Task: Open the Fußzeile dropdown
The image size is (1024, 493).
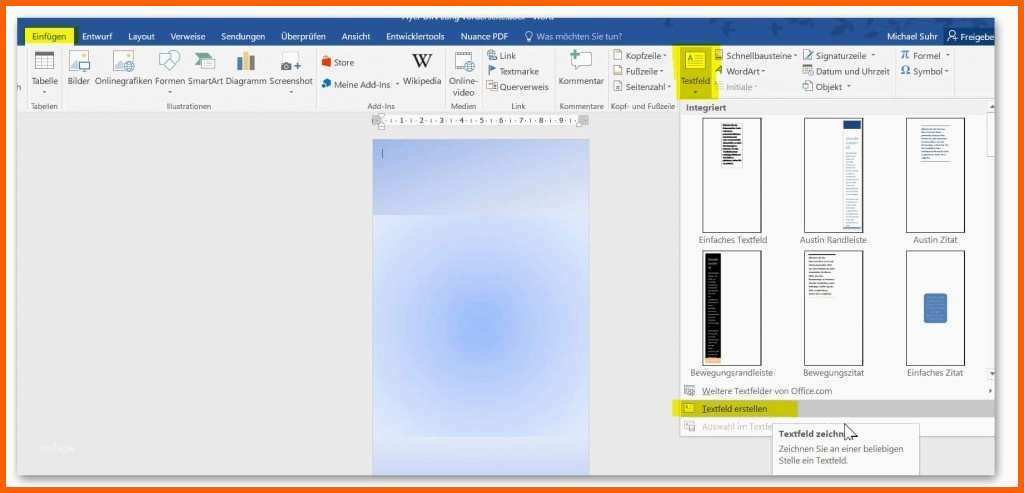Action: 639,71
